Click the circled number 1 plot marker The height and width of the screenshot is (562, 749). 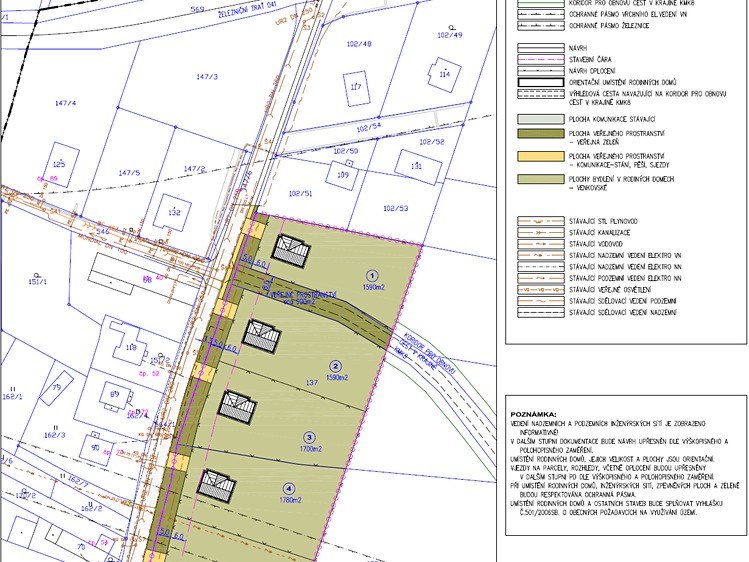(x=372, y=276)
